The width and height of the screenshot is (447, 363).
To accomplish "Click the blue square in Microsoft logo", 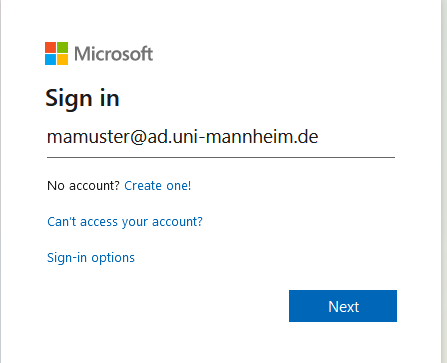I will click(x=50, y=59).
